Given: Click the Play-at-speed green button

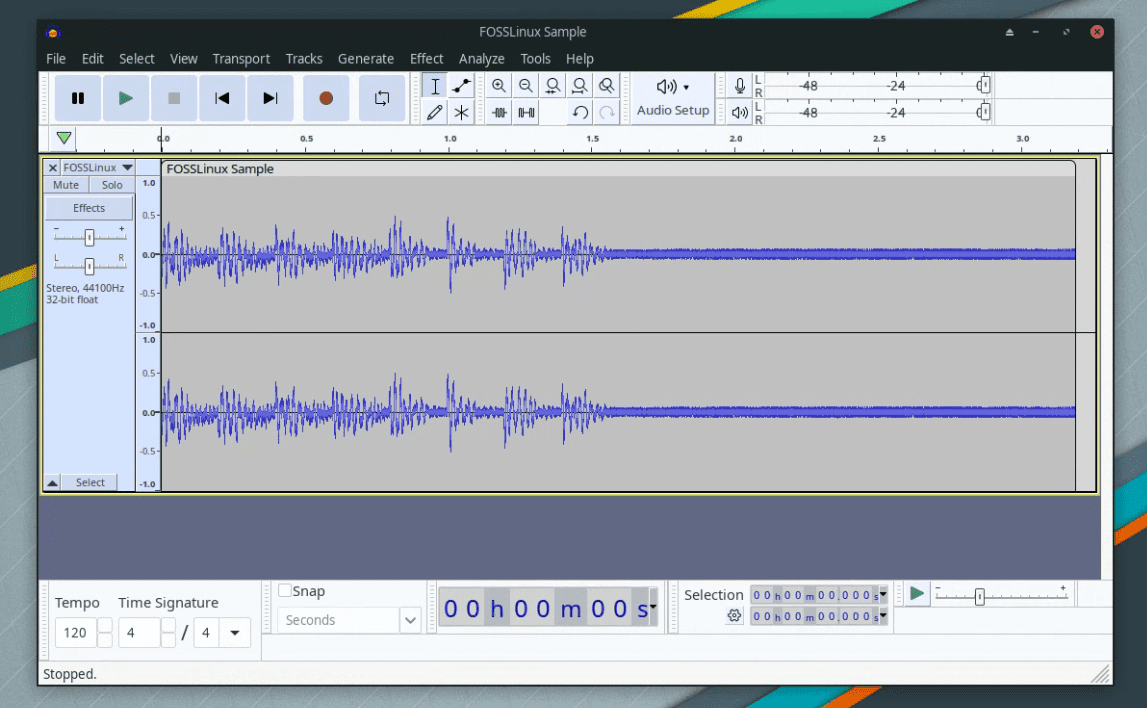Looking at the screenshot, I should coord(917,593).
